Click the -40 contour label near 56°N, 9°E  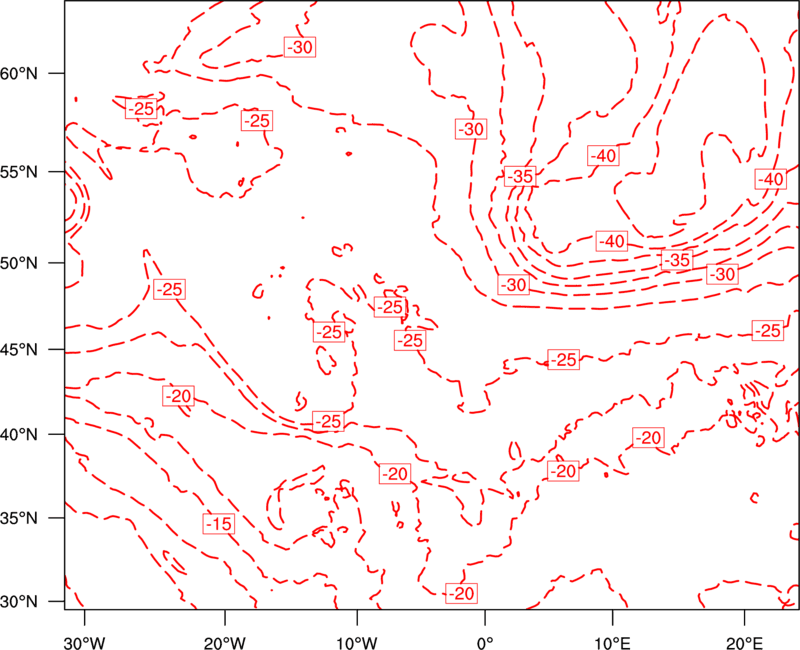[x=604, y=156]
